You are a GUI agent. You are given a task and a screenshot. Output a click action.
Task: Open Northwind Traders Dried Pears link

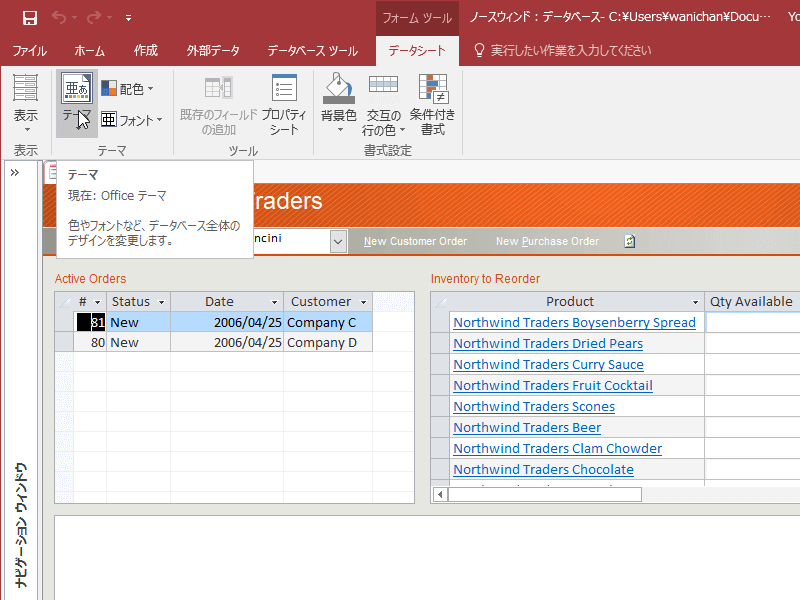[548, 343]
